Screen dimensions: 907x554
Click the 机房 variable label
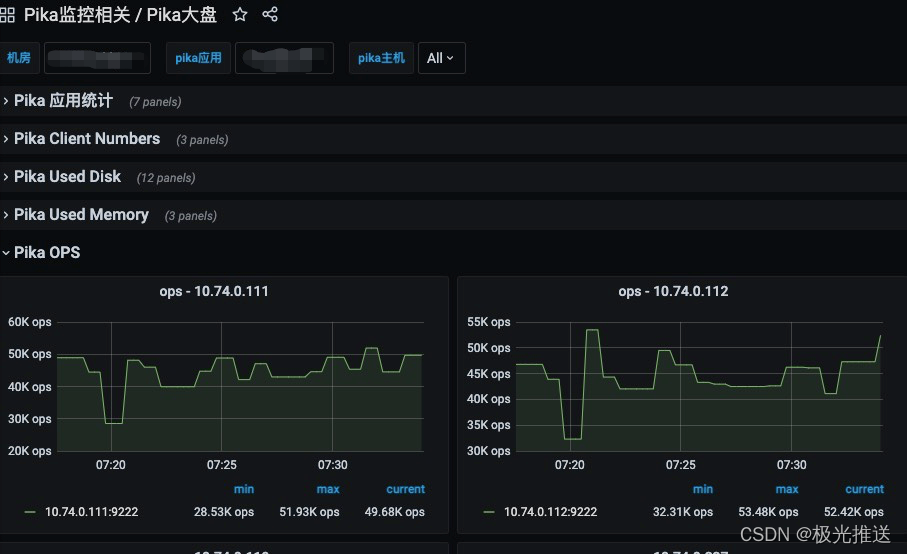pyautogui.click(x=19, y=58)
